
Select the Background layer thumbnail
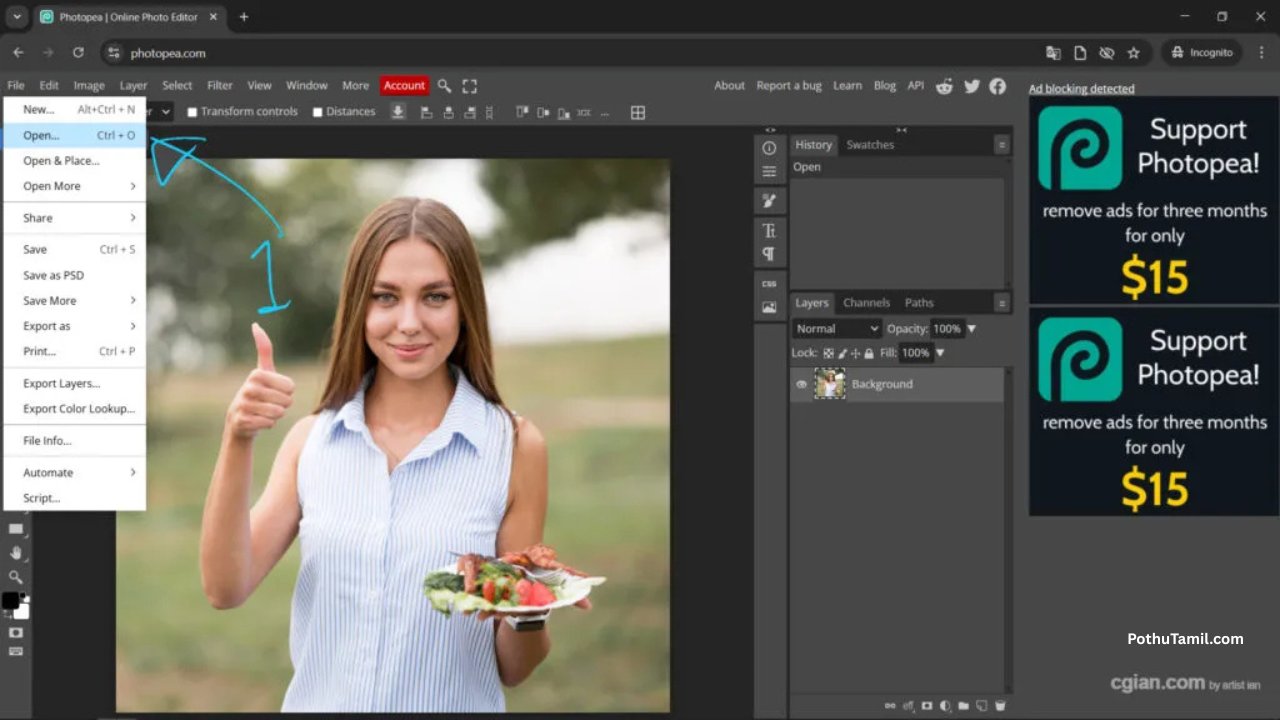coord(830,384)
